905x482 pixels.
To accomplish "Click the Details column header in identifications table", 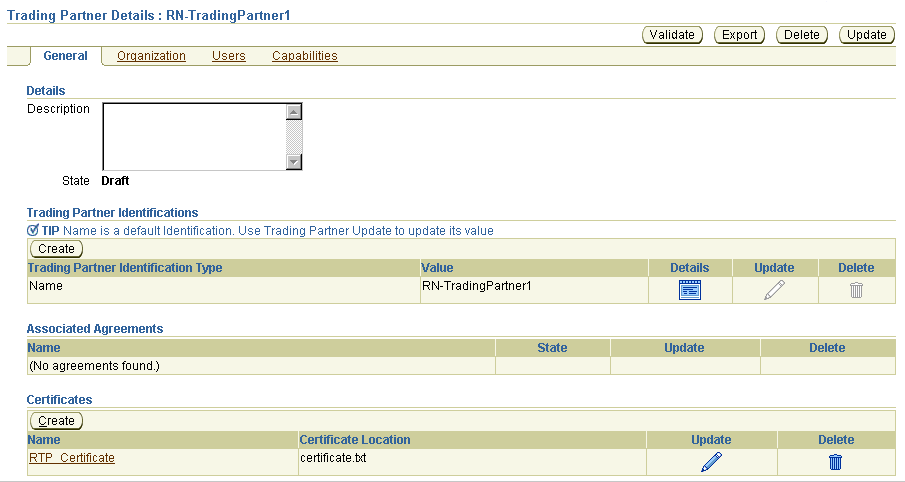I will tap(690, 268).
